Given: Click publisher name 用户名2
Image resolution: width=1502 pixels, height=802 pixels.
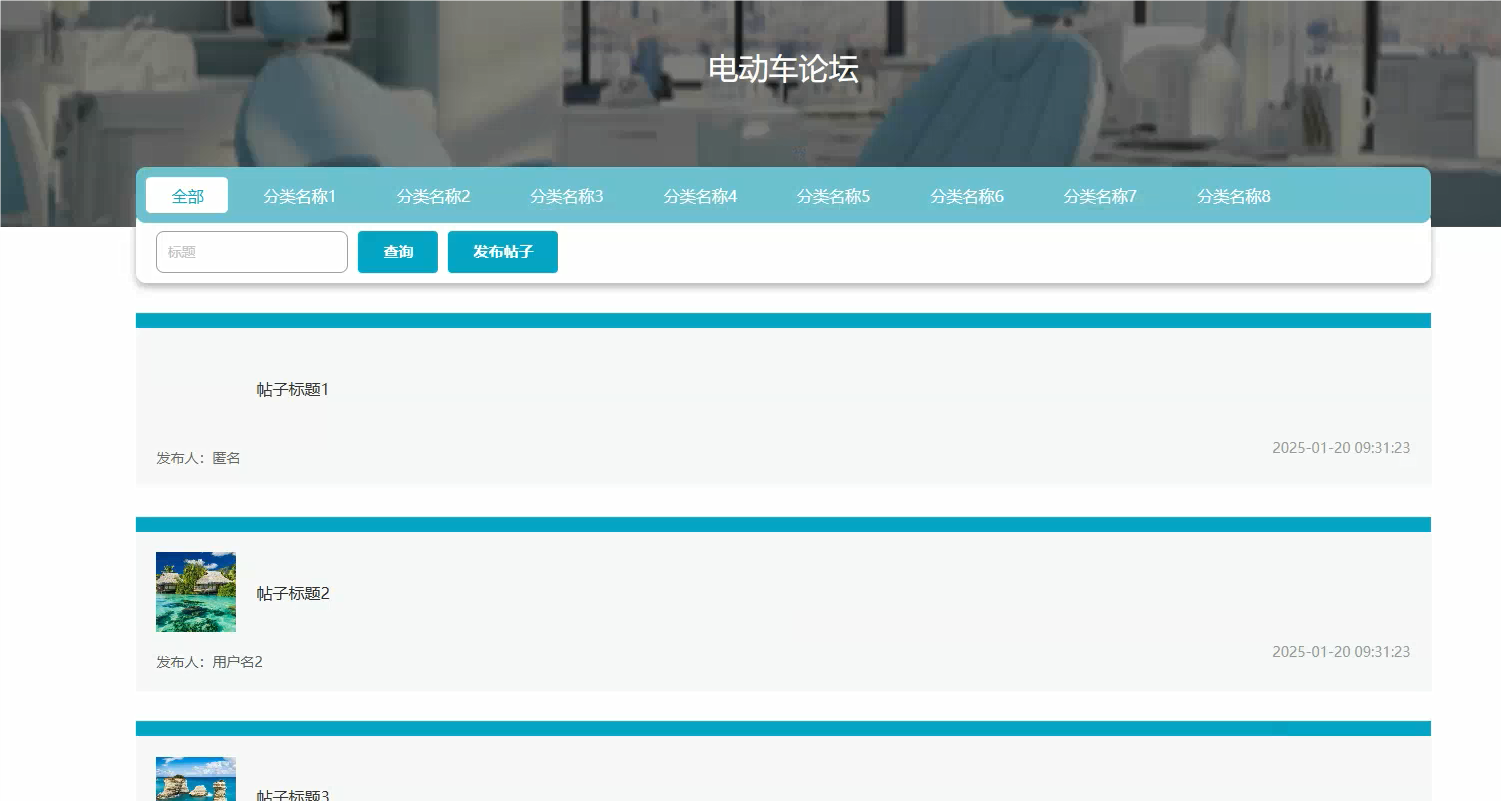Looking at the screenshot, I should click(x=237, y=661).
